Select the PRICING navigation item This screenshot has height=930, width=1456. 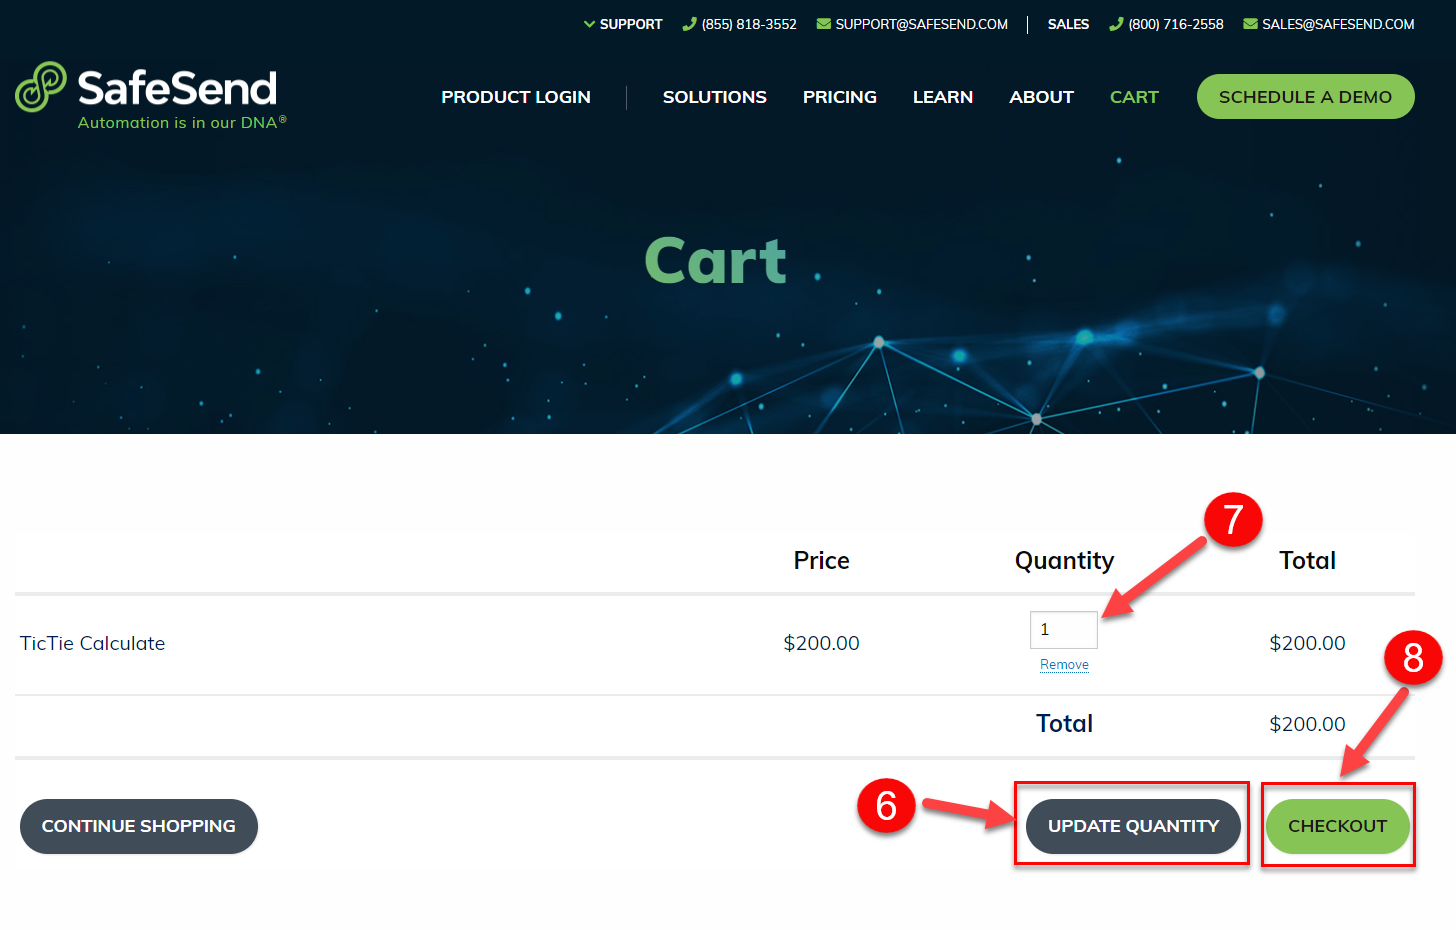tap(839, 96)
